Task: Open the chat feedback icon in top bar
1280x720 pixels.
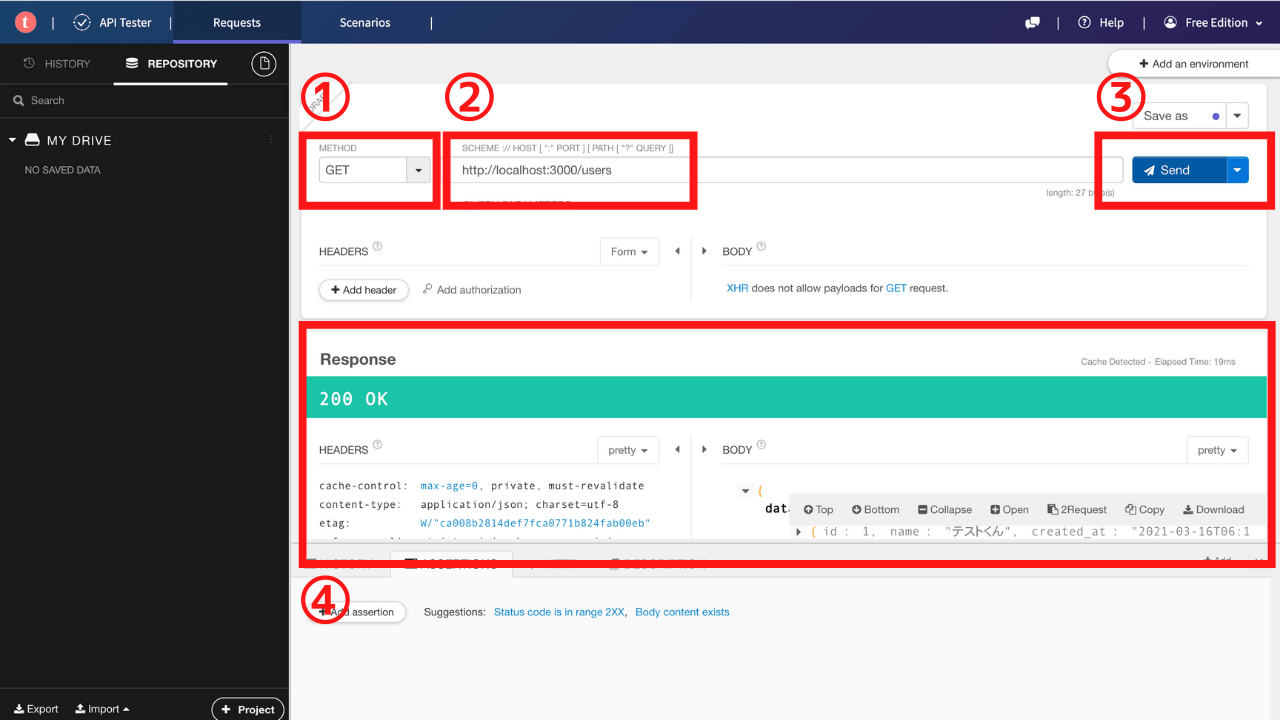Action: click(x=1032, y=22)
